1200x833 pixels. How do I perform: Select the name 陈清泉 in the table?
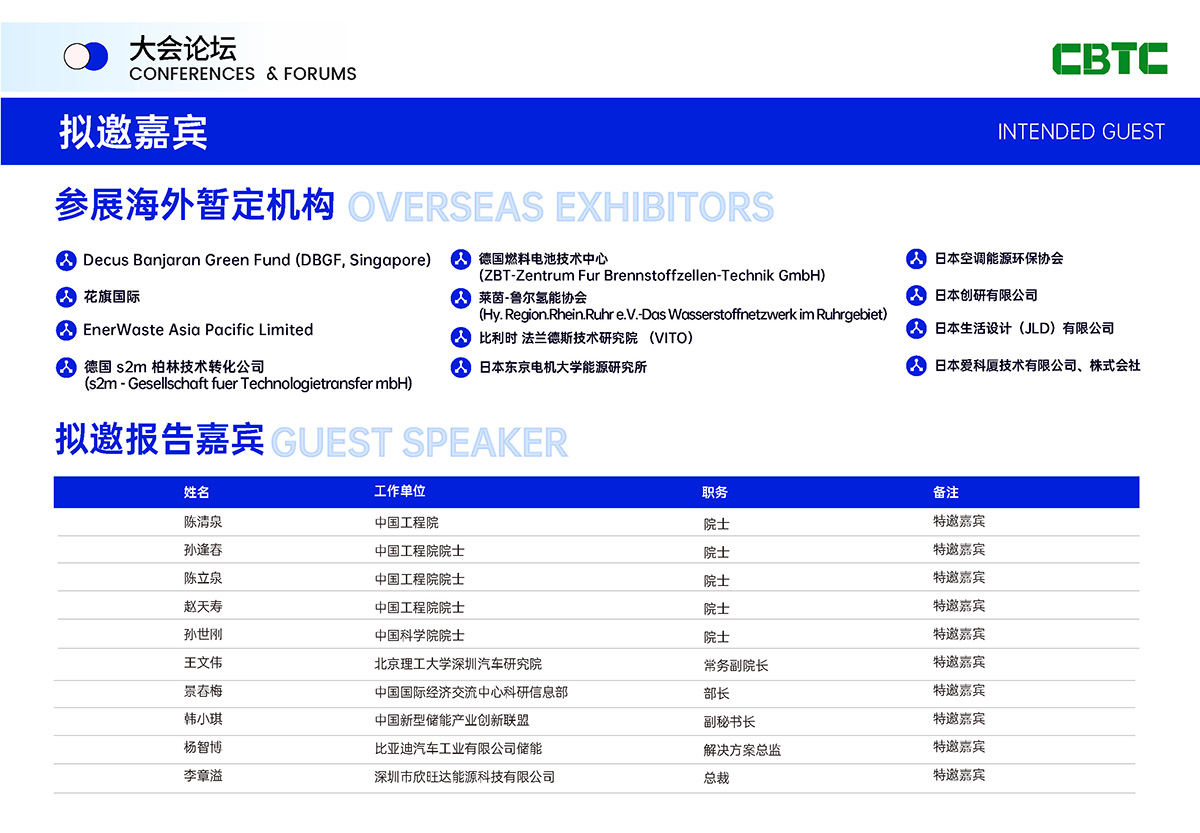pos(203,522)
